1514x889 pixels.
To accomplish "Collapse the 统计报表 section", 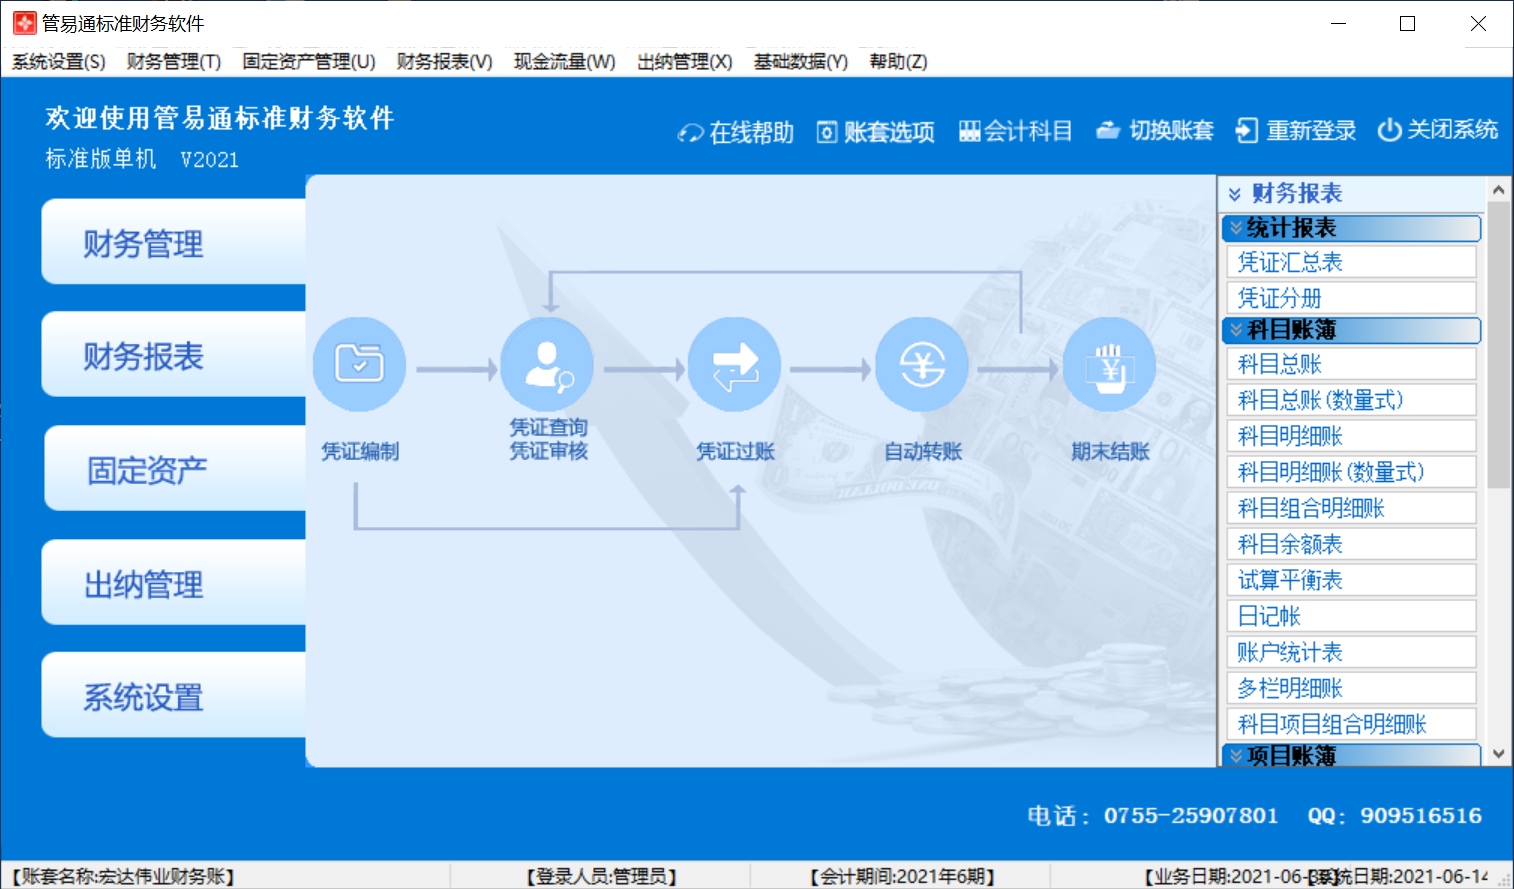I will coord(1237,228).
